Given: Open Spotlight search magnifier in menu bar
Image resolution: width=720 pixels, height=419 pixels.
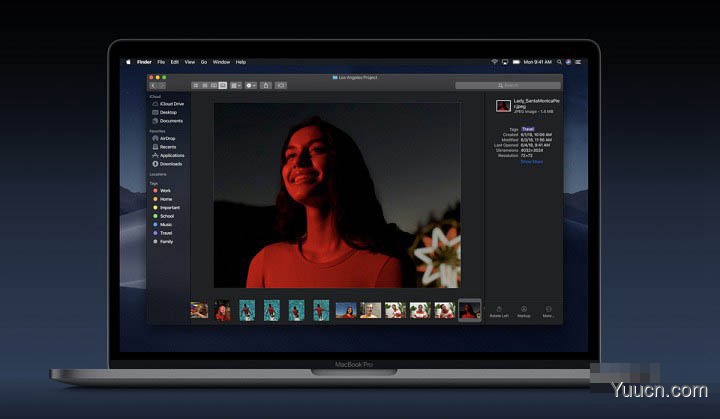Looking at the screenshot, I should (x=559, y=62).
